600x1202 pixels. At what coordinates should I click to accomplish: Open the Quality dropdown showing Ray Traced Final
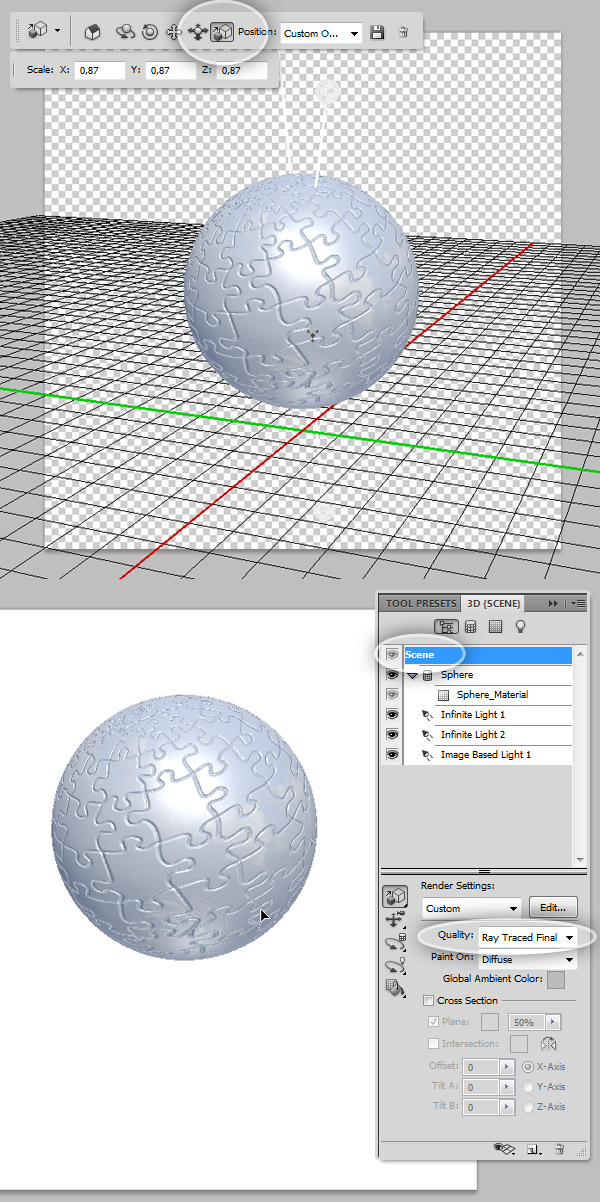pos(528,938)
